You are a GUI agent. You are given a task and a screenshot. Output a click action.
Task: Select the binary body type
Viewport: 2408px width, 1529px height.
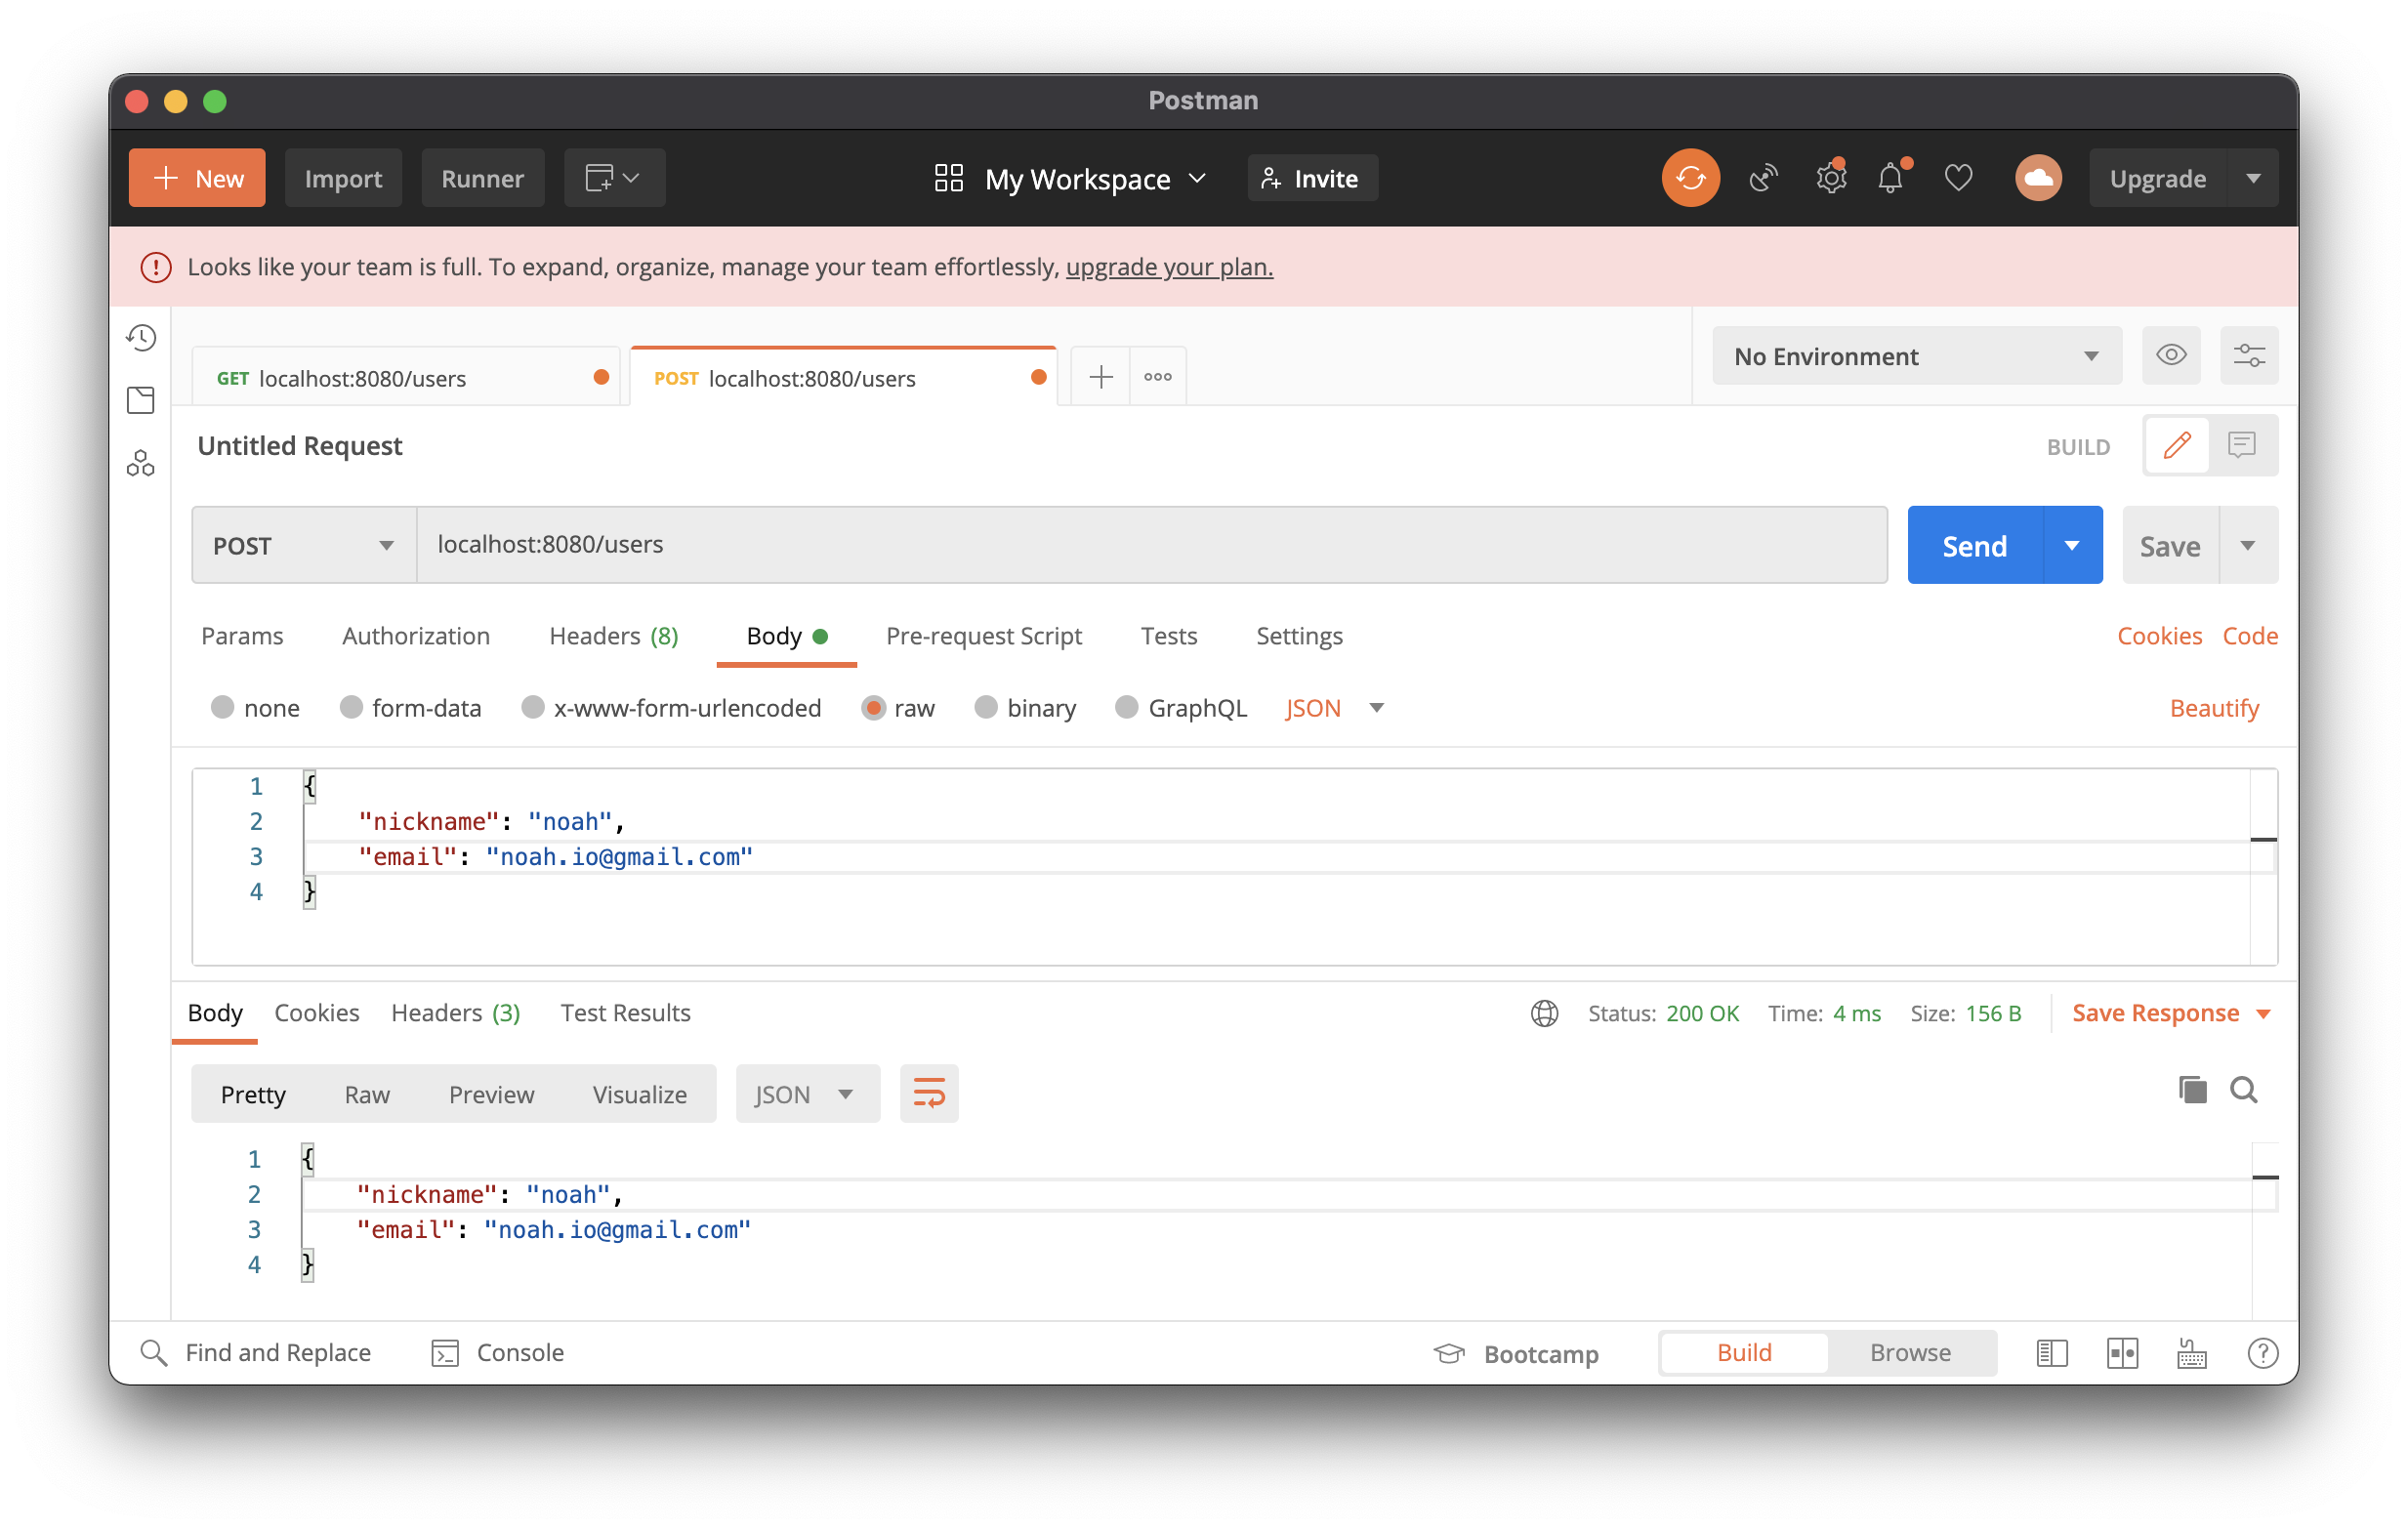(986, 708)
